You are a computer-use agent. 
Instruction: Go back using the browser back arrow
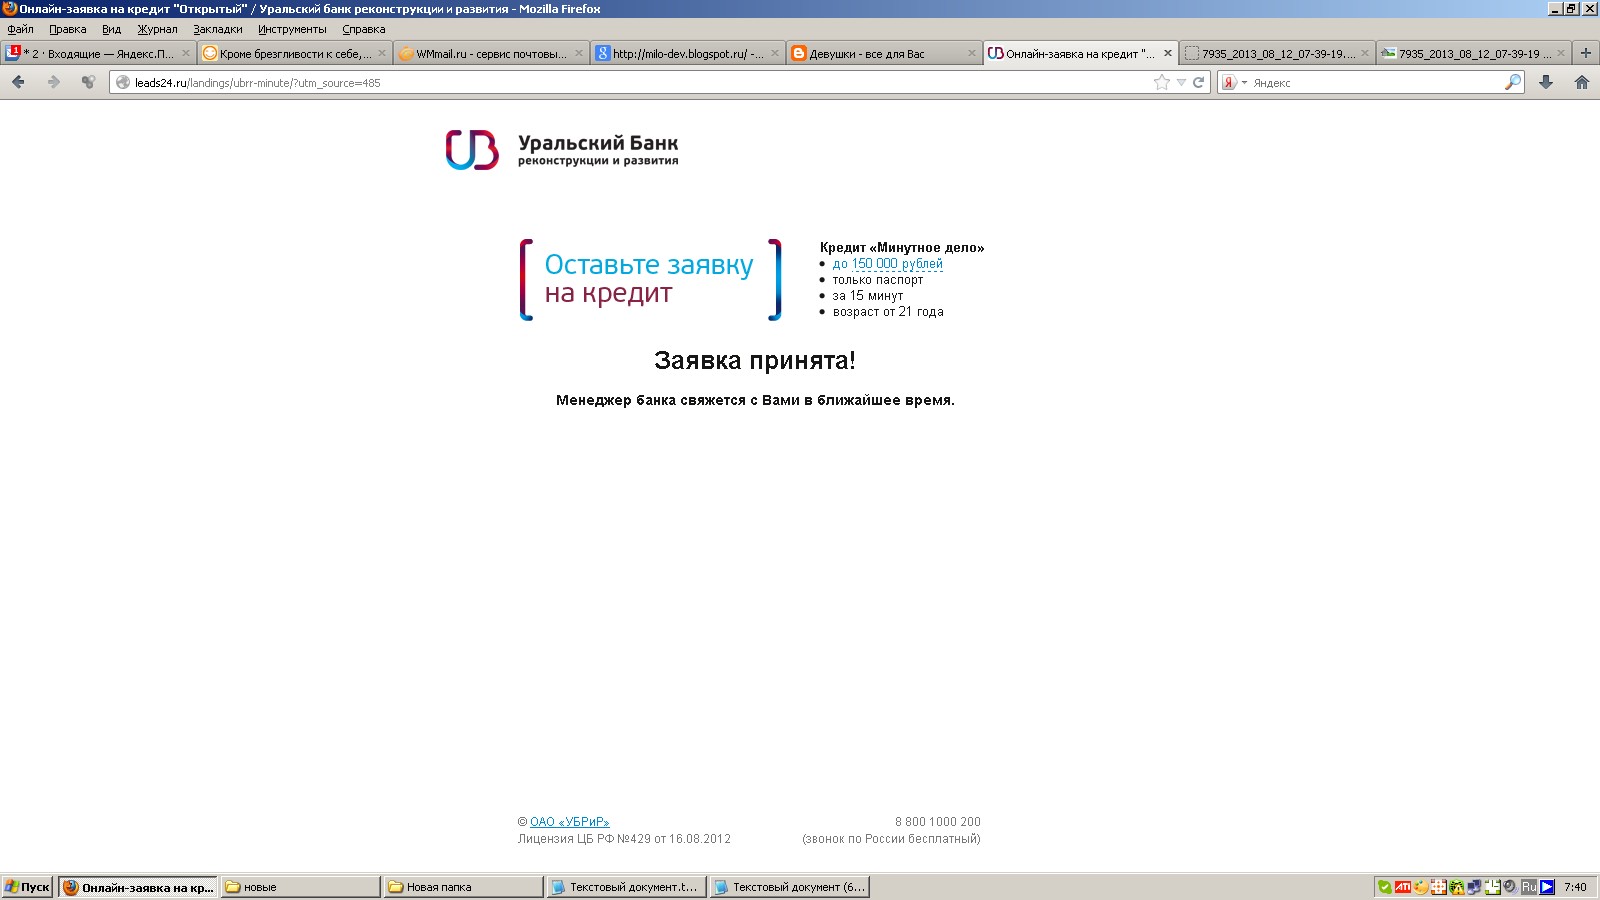pyautogui.click(x=18, y=82)
